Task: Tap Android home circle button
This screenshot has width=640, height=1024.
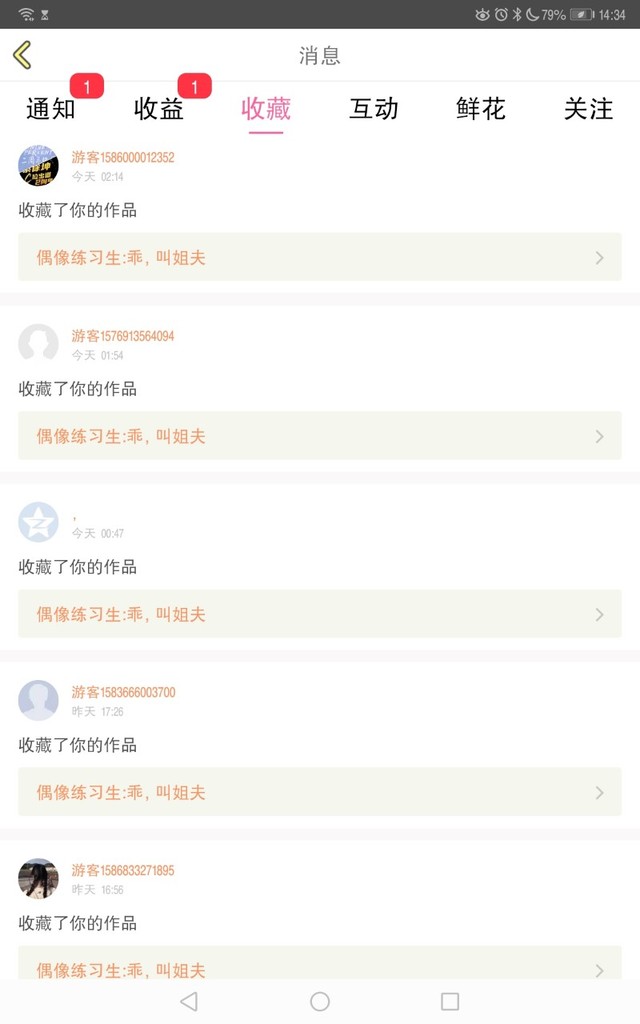Action: (319, 1001)
